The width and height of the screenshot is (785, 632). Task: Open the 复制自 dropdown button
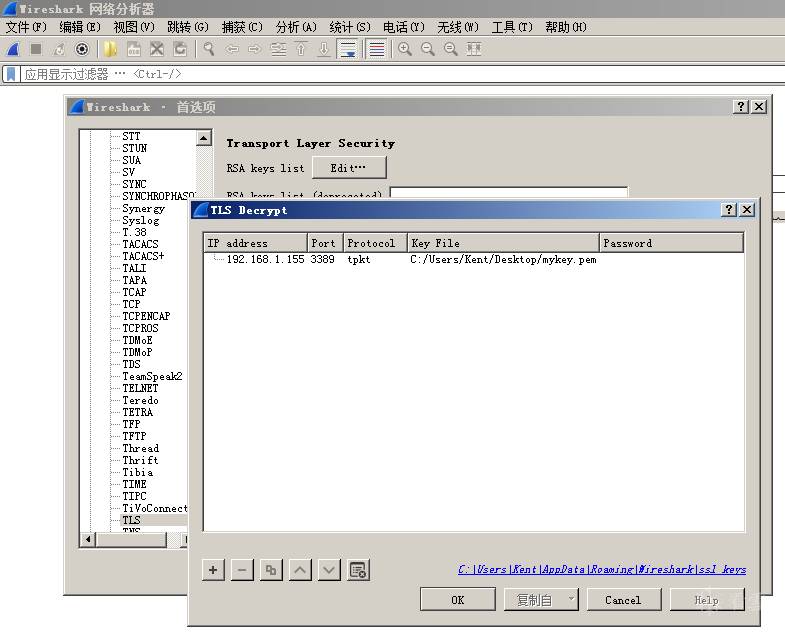point(541,600)
